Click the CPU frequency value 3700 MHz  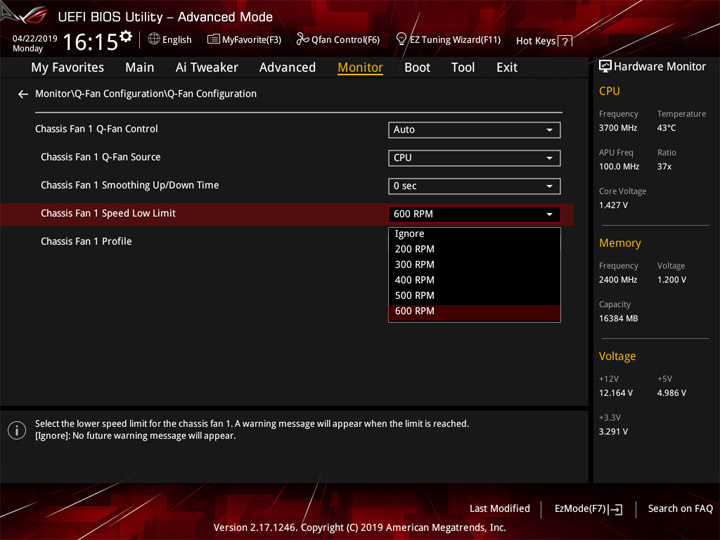(618, 128)
